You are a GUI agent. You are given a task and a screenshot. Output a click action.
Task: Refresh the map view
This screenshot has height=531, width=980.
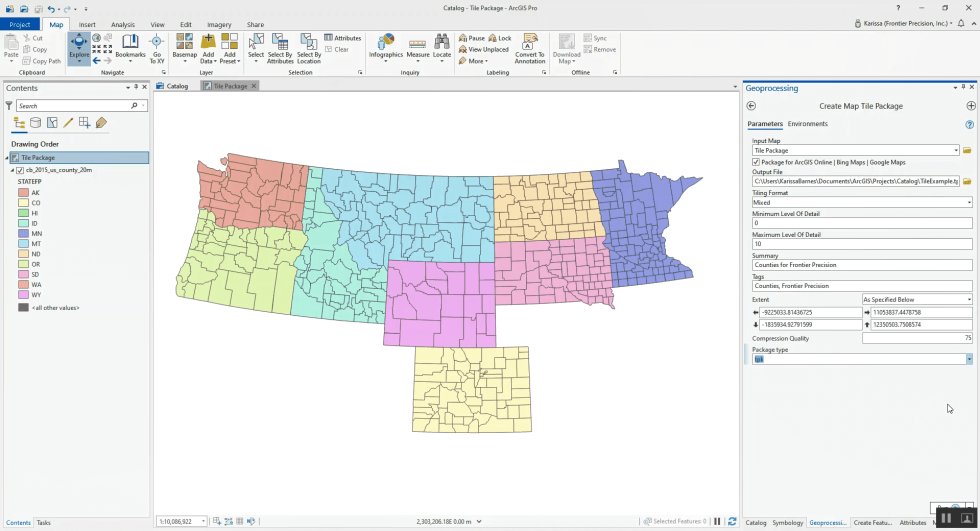732,521
